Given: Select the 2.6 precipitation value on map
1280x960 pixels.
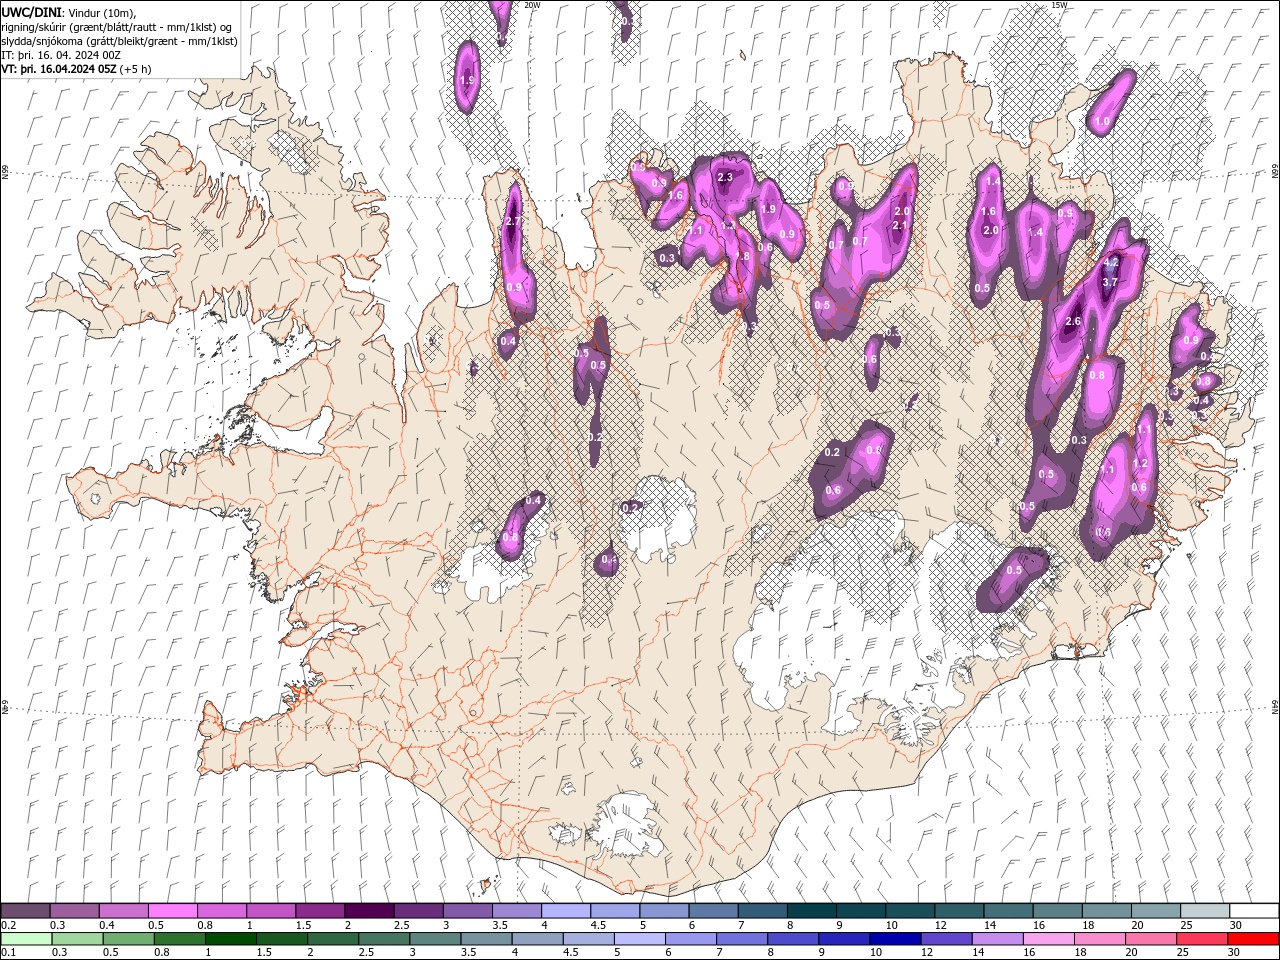Looking at the screenshot, I should [1073, 321].
